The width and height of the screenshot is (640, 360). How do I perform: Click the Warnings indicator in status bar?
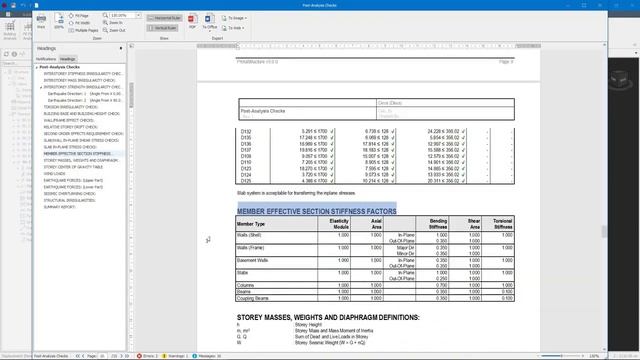click(x=175, y=356)
